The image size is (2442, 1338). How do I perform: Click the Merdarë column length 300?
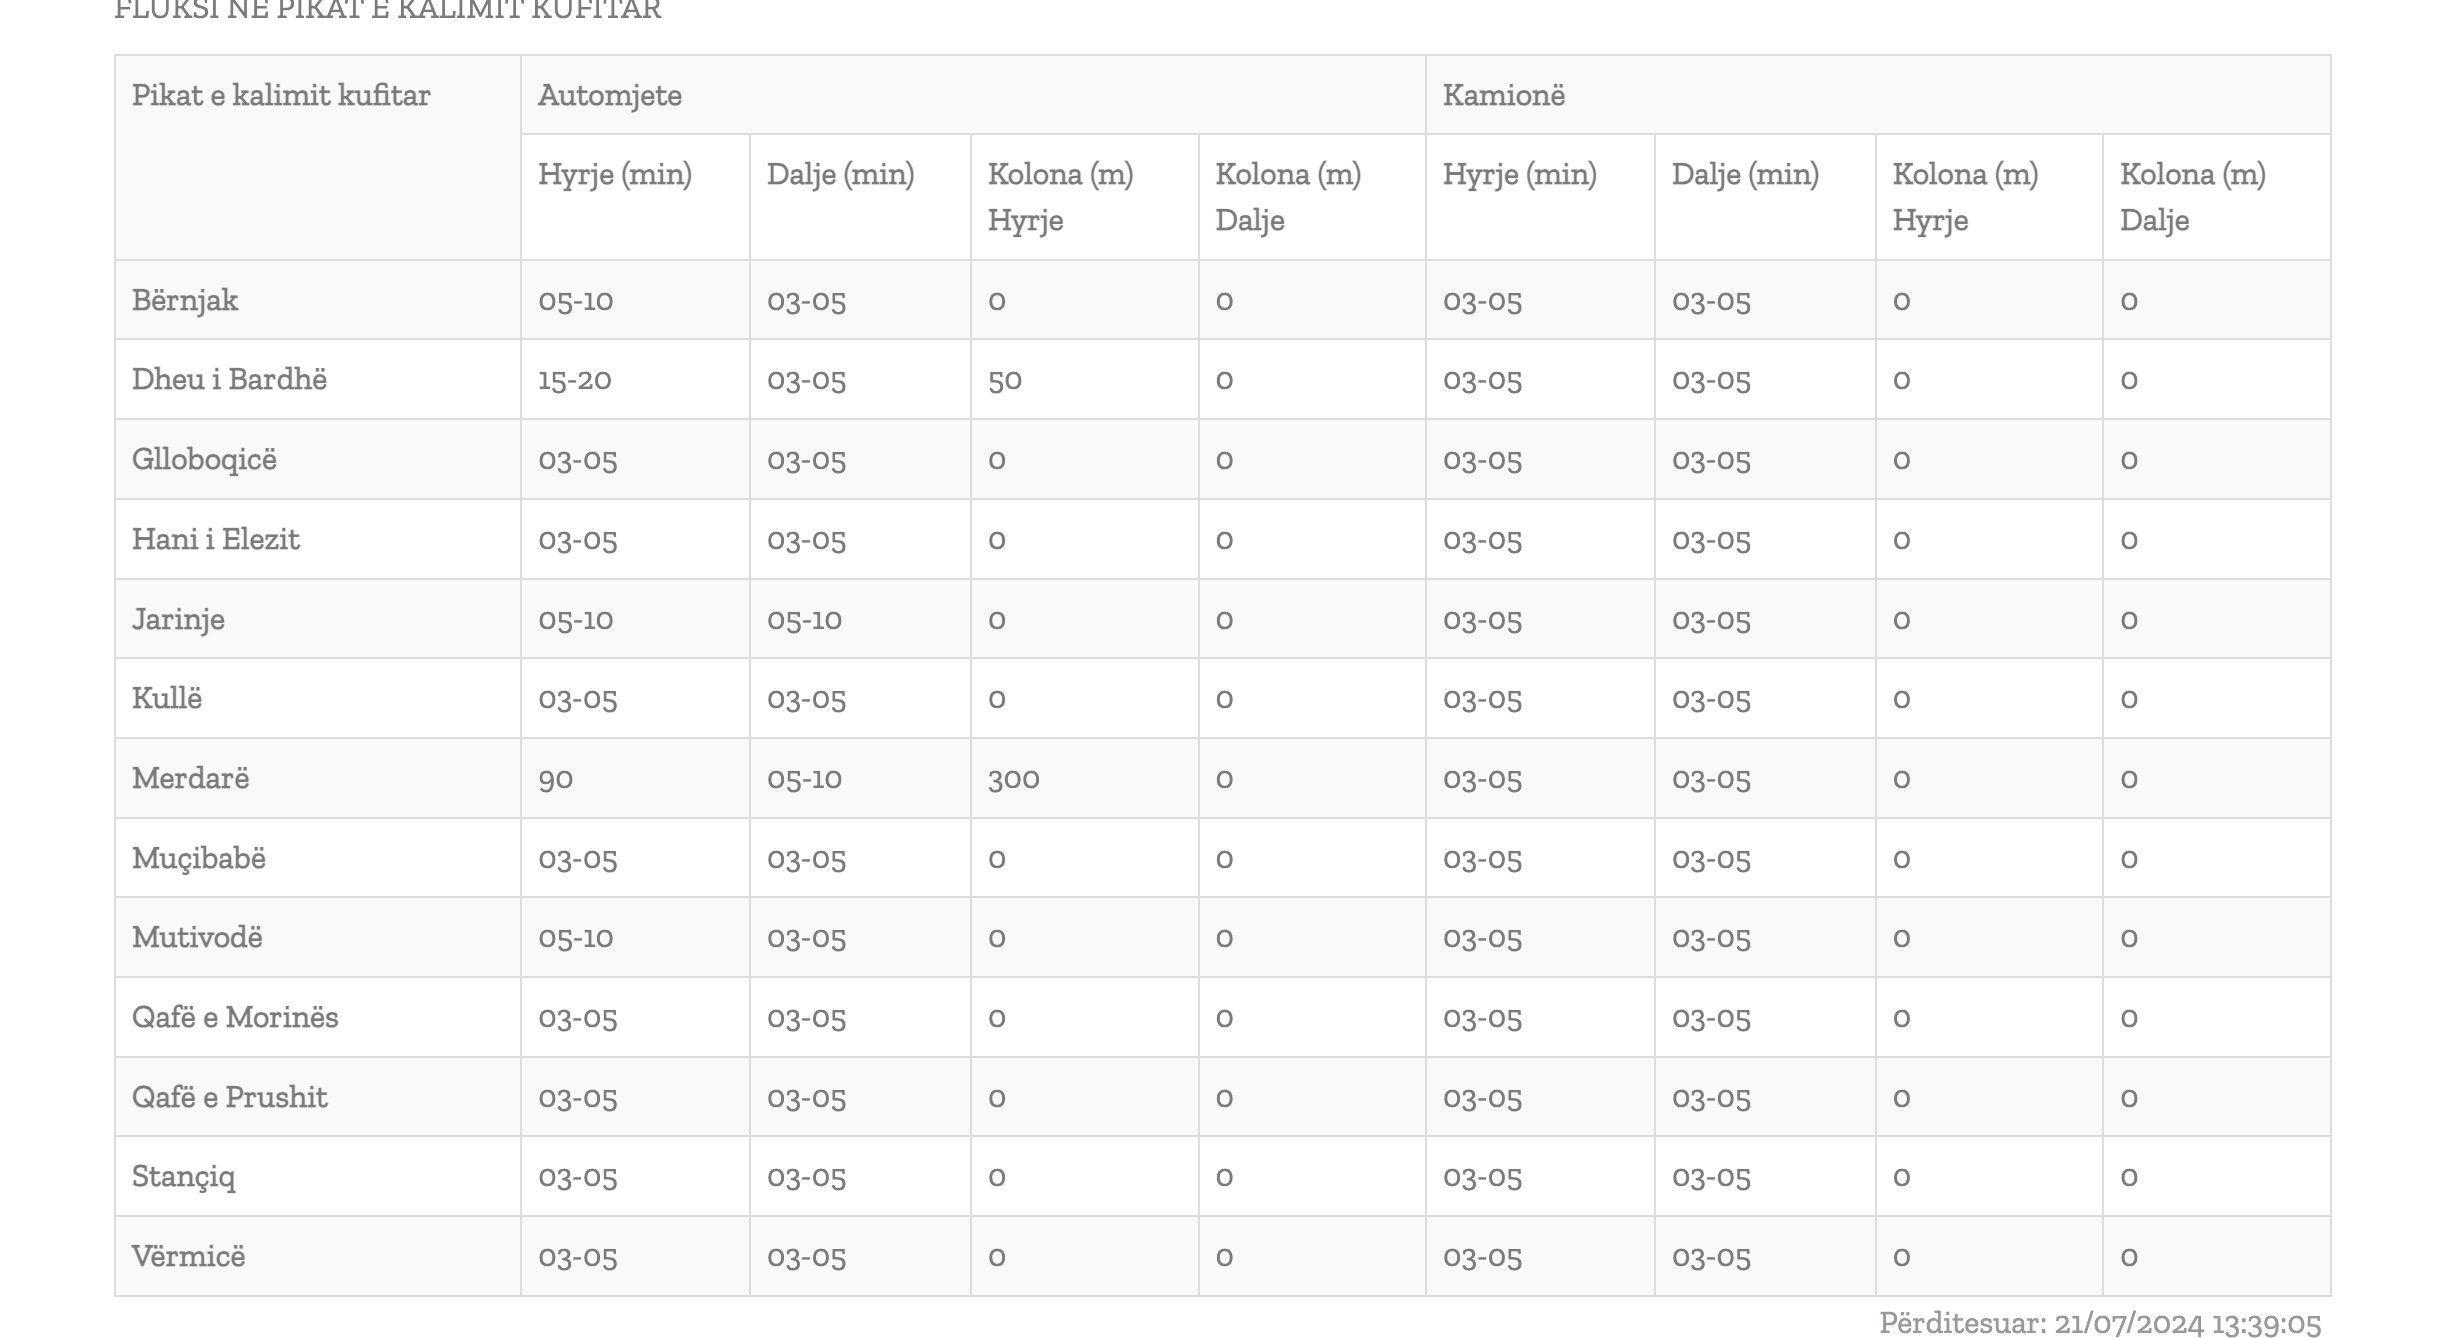[1014, 779]
